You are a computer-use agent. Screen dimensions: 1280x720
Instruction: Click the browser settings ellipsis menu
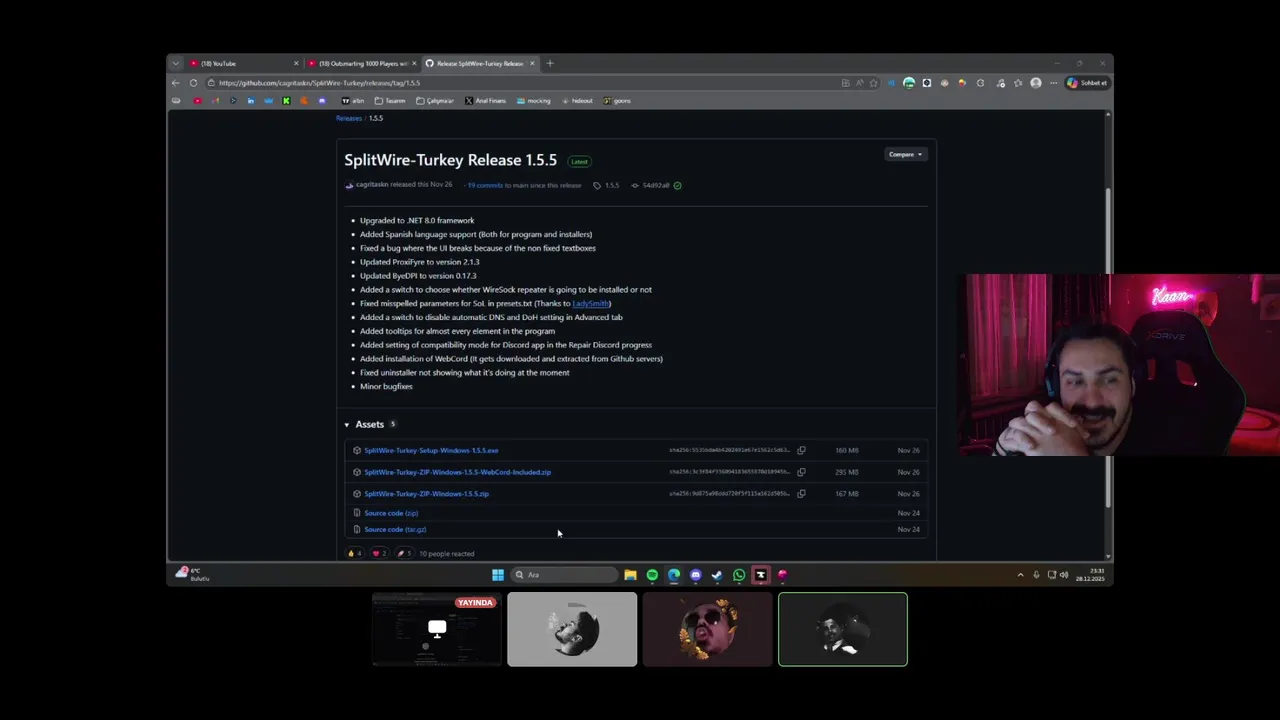point(1053,83)
